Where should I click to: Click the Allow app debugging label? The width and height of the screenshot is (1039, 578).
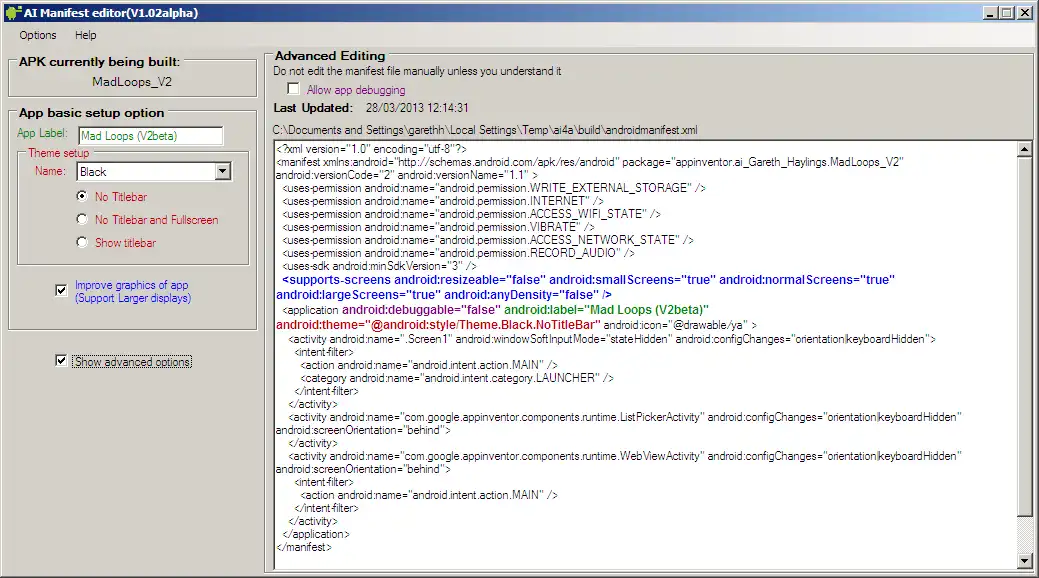[x=356, y=89]
